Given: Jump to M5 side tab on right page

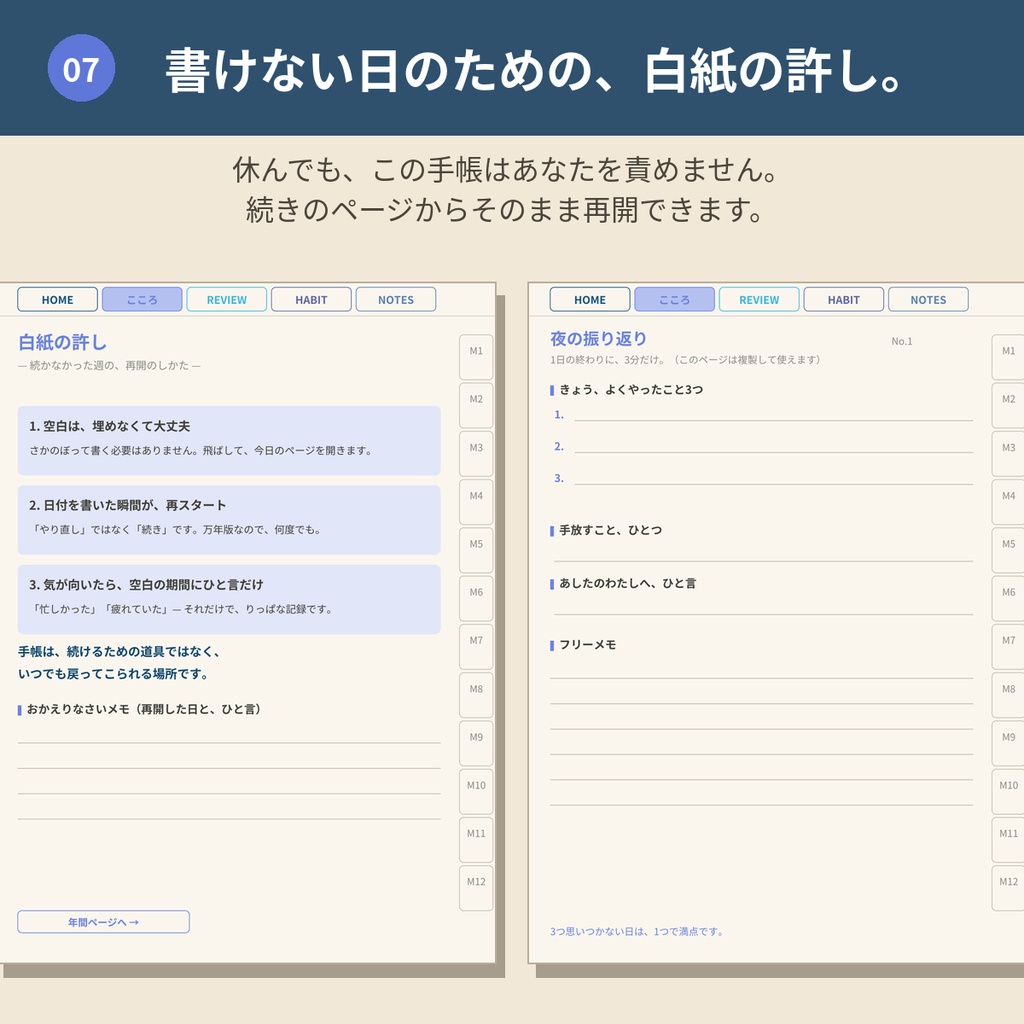Looking at the screenshot, I should coord(1008,551).
